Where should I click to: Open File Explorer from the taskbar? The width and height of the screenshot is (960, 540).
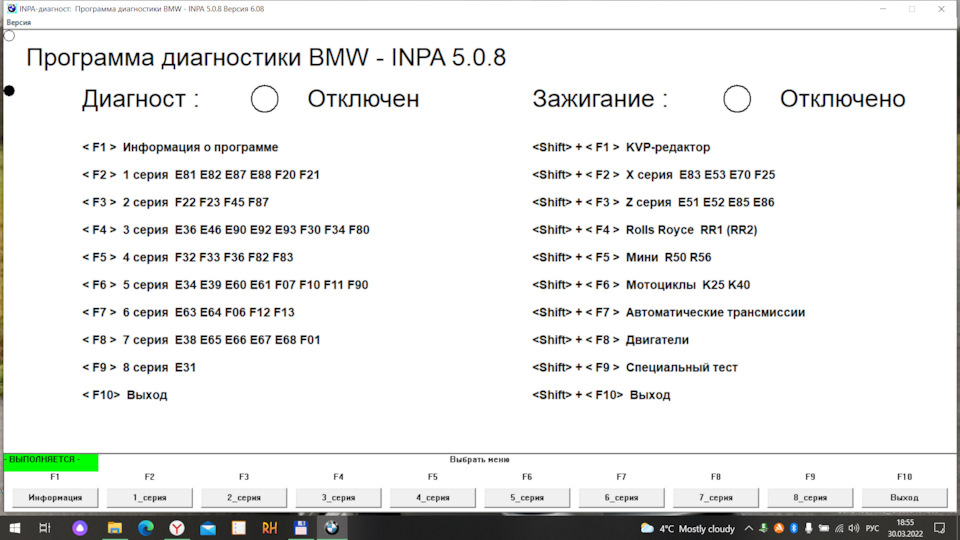(x=114, y=528)
